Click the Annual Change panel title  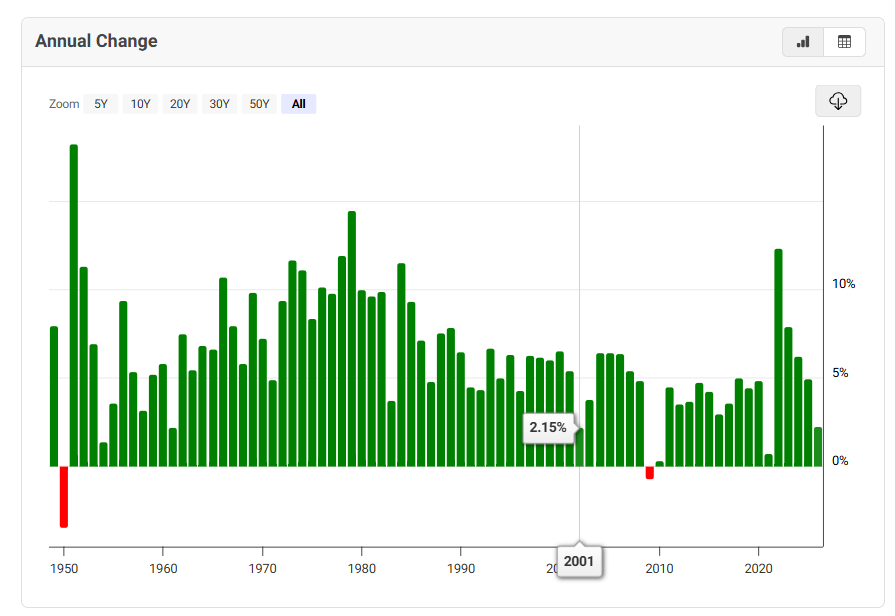click(96, 41)
